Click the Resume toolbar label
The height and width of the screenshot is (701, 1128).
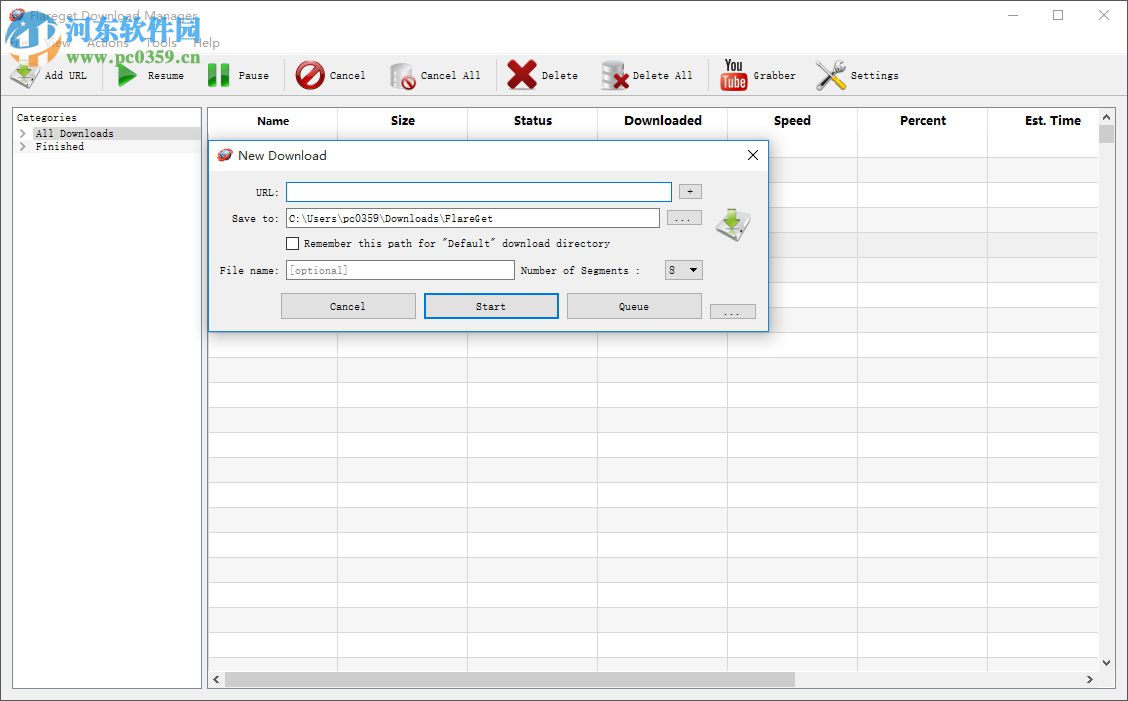[x=165, y=76]
